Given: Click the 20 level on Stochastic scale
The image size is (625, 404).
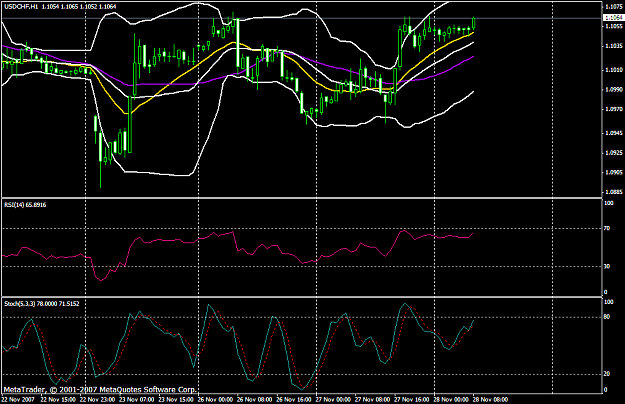Looking at the screenshot, I should [x=607, y=374].
